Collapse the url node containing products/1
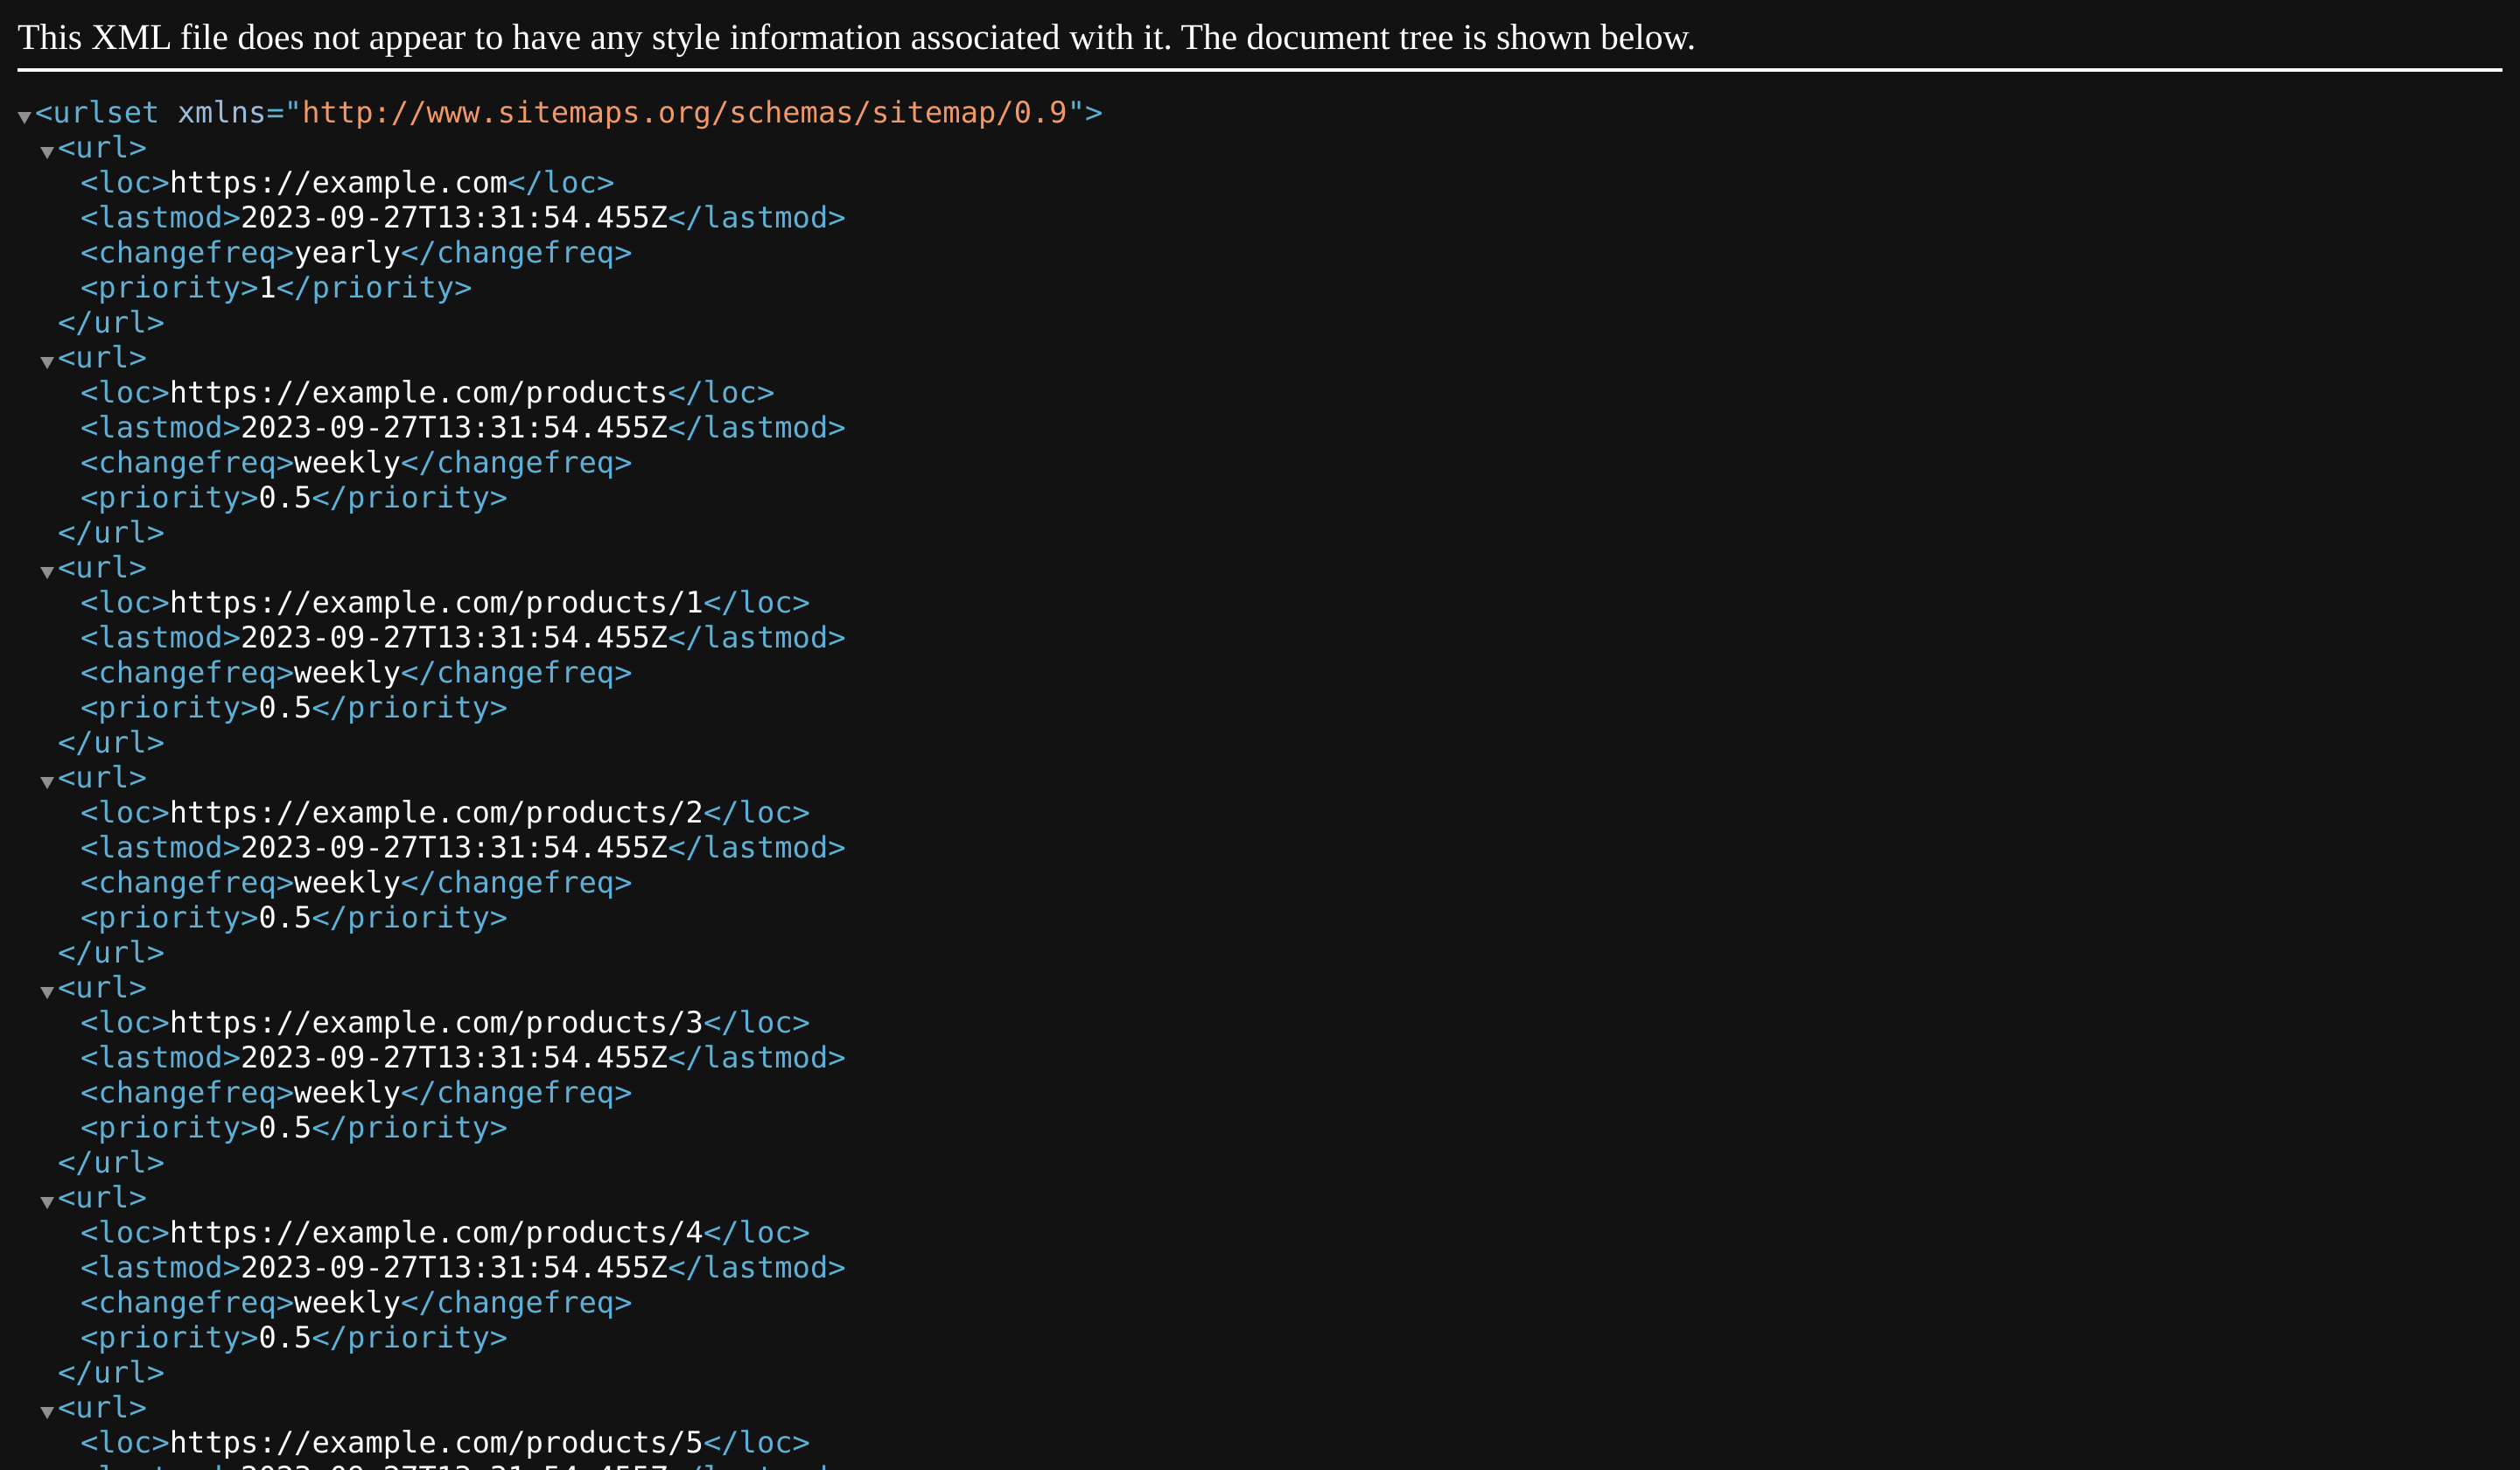 coord(47,572)
